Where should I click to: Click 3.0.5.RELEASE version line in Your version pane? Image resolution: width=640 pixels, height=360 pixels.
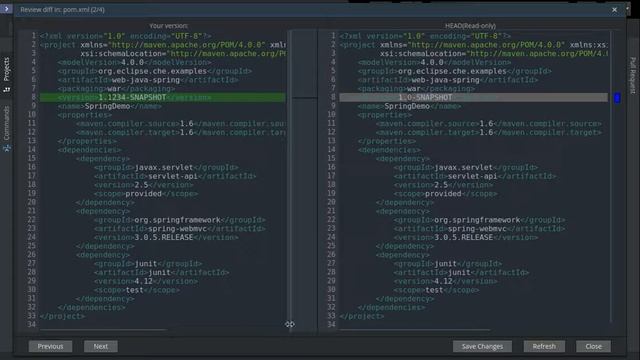[166, 238]
